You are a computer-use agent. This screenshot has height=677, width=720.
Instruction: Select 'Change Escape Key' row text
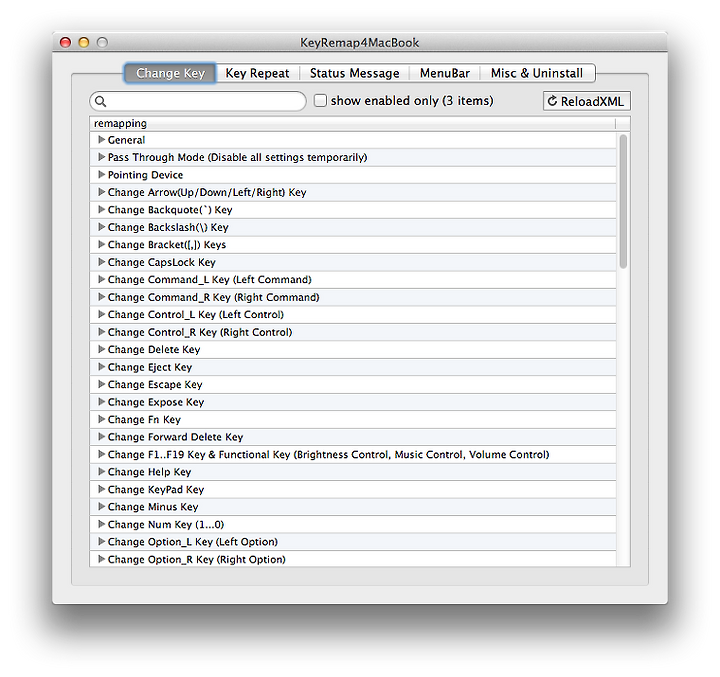[x=155, y=384]
